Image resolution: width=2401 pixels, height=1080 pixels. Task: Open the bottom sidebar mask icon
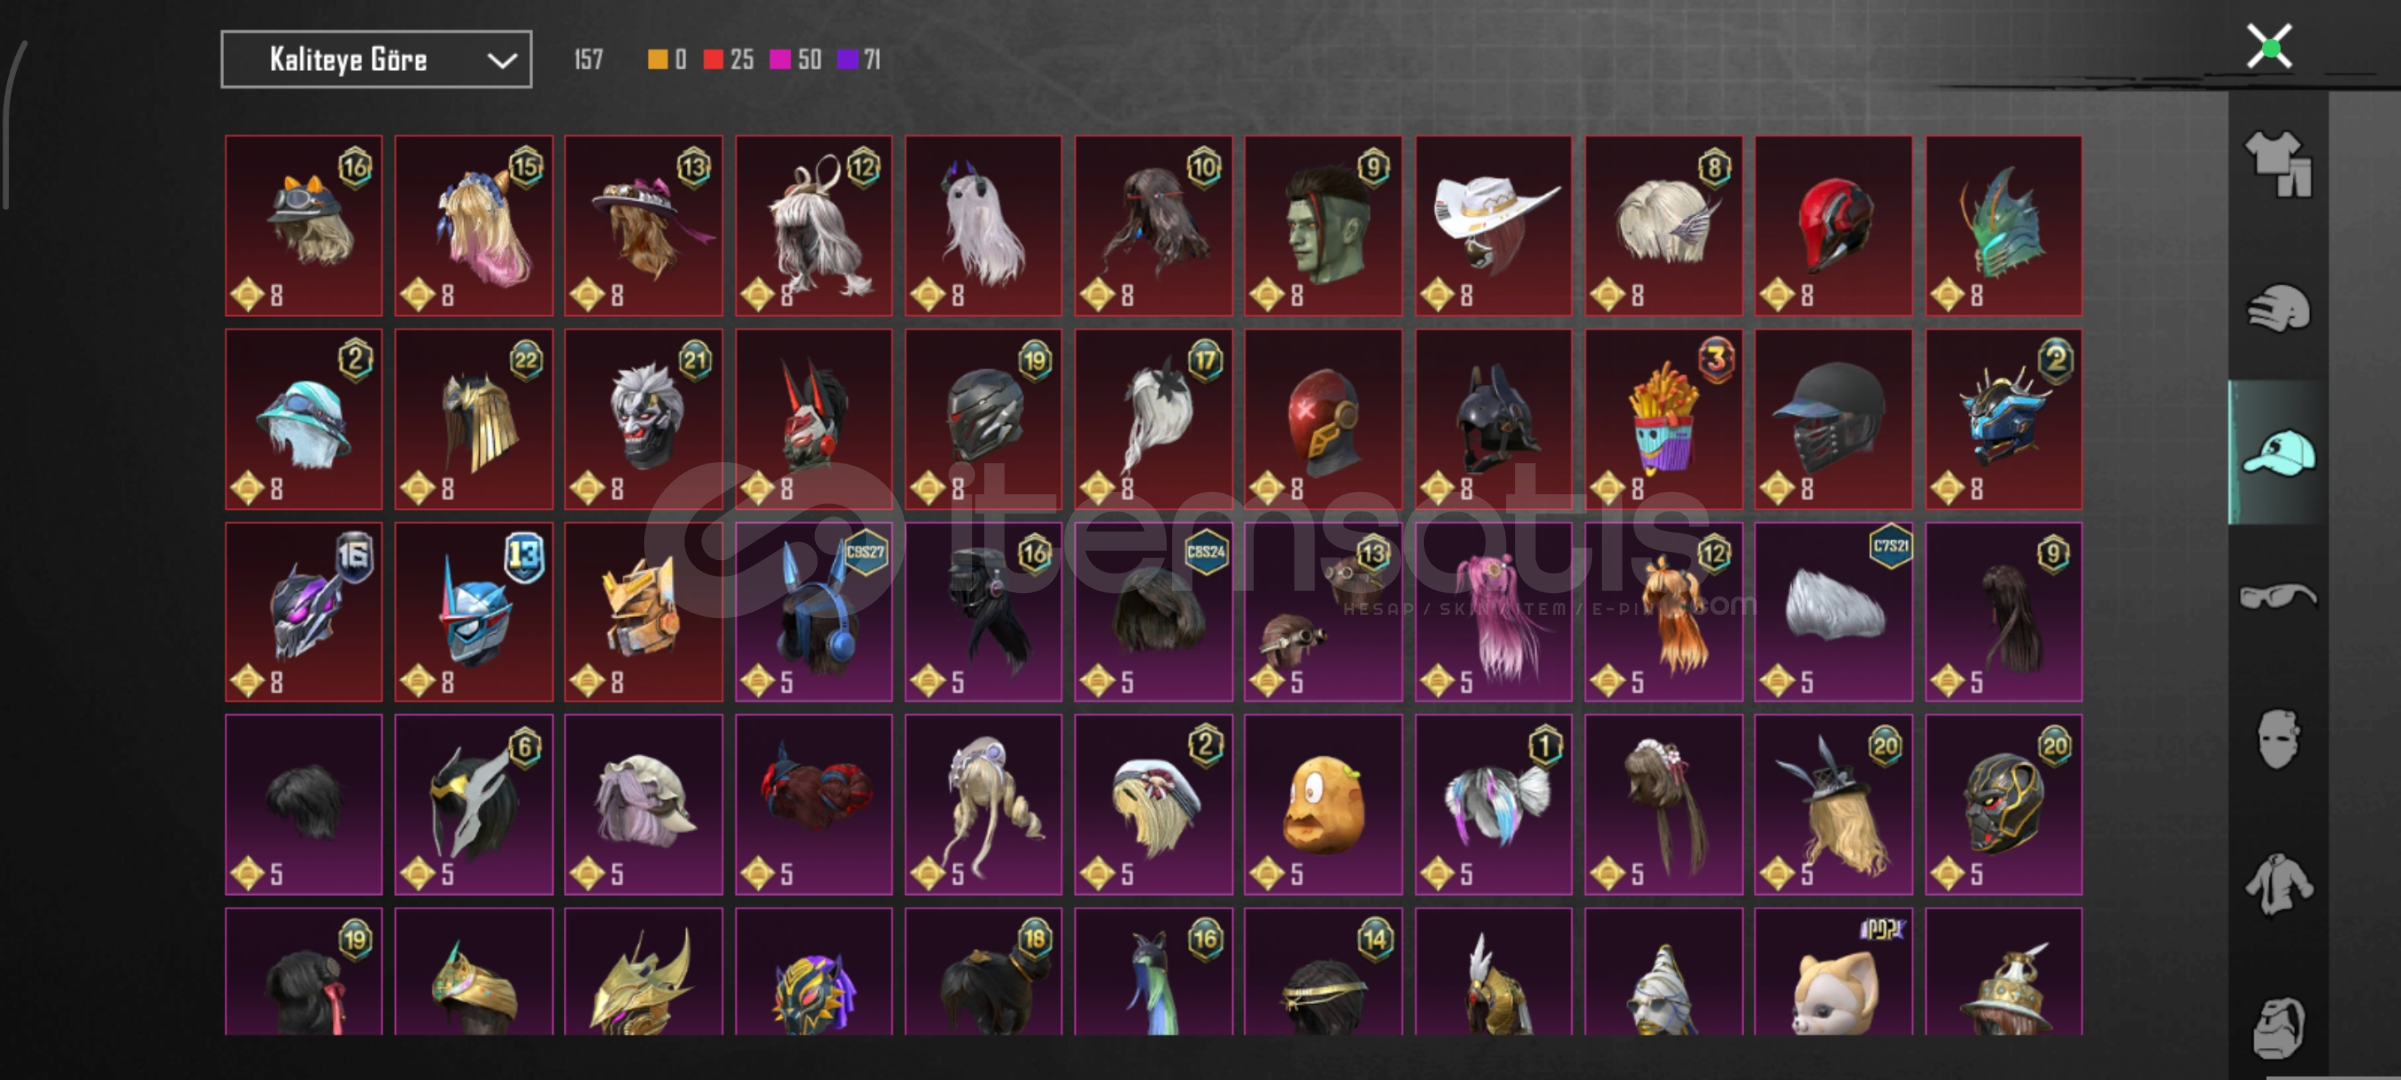click(x=2279, y=1027)
